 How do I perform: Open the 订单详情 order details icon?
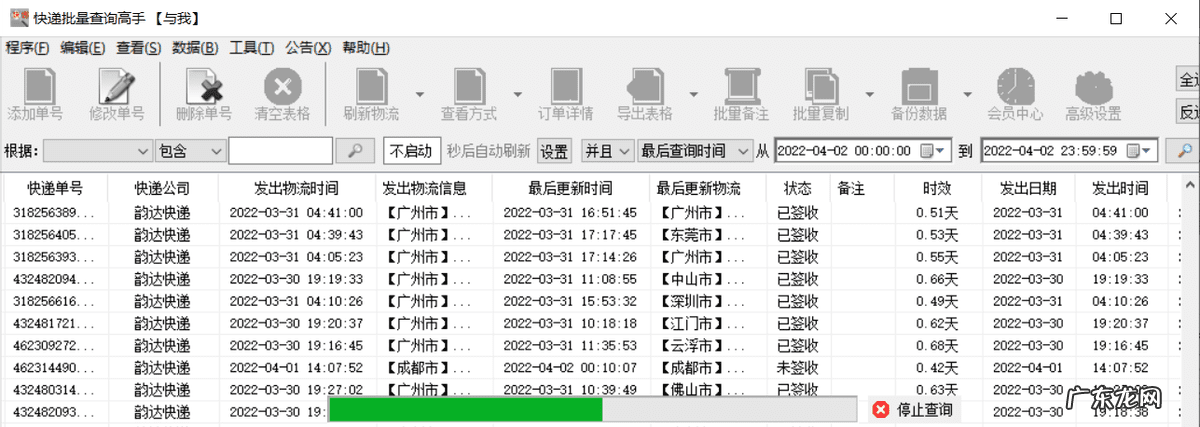(565, 85)
